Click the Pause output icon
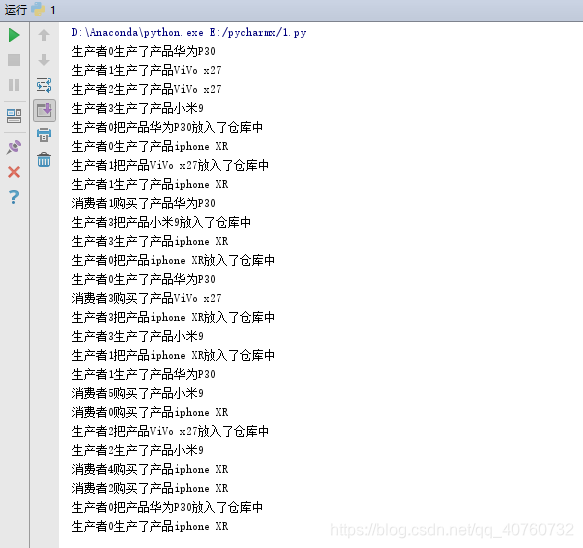Screen dimensions: 583x548 point(14,85)
